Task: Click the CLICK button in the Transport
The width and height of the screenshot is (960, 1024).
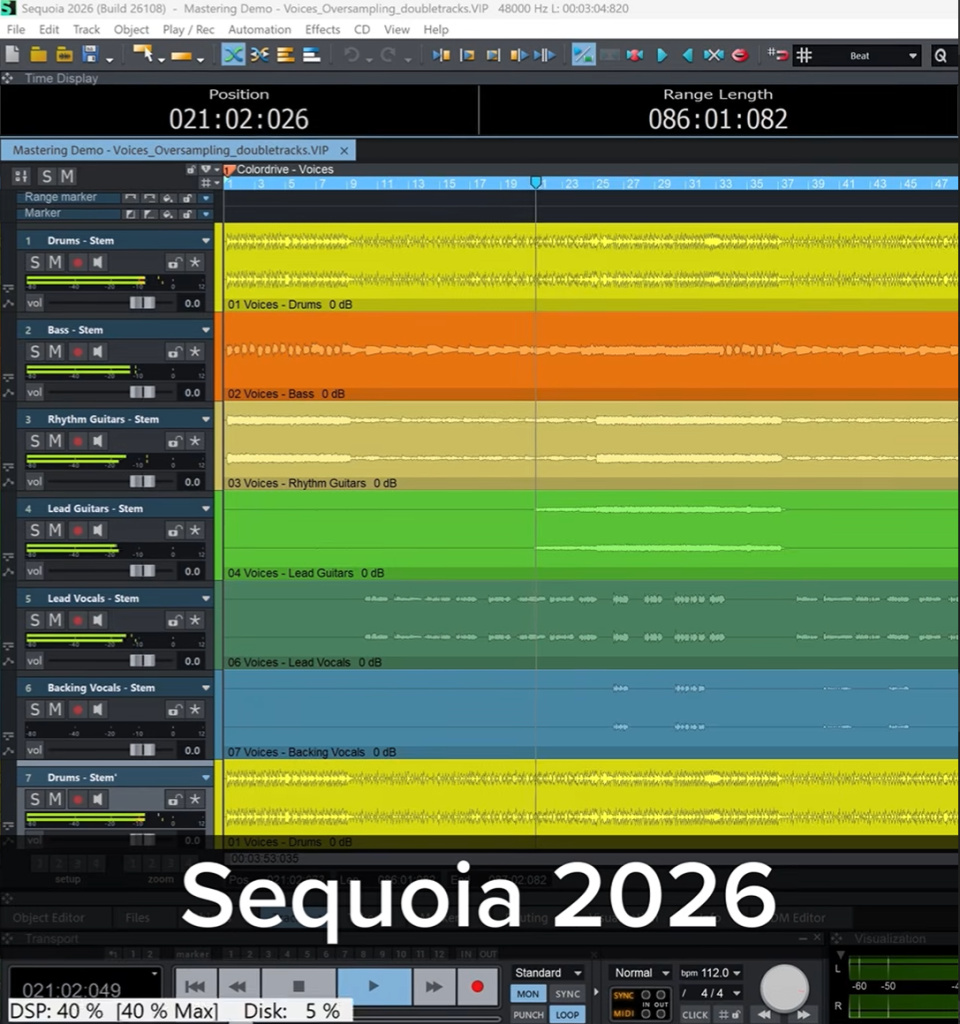Action: (694, 1014)
